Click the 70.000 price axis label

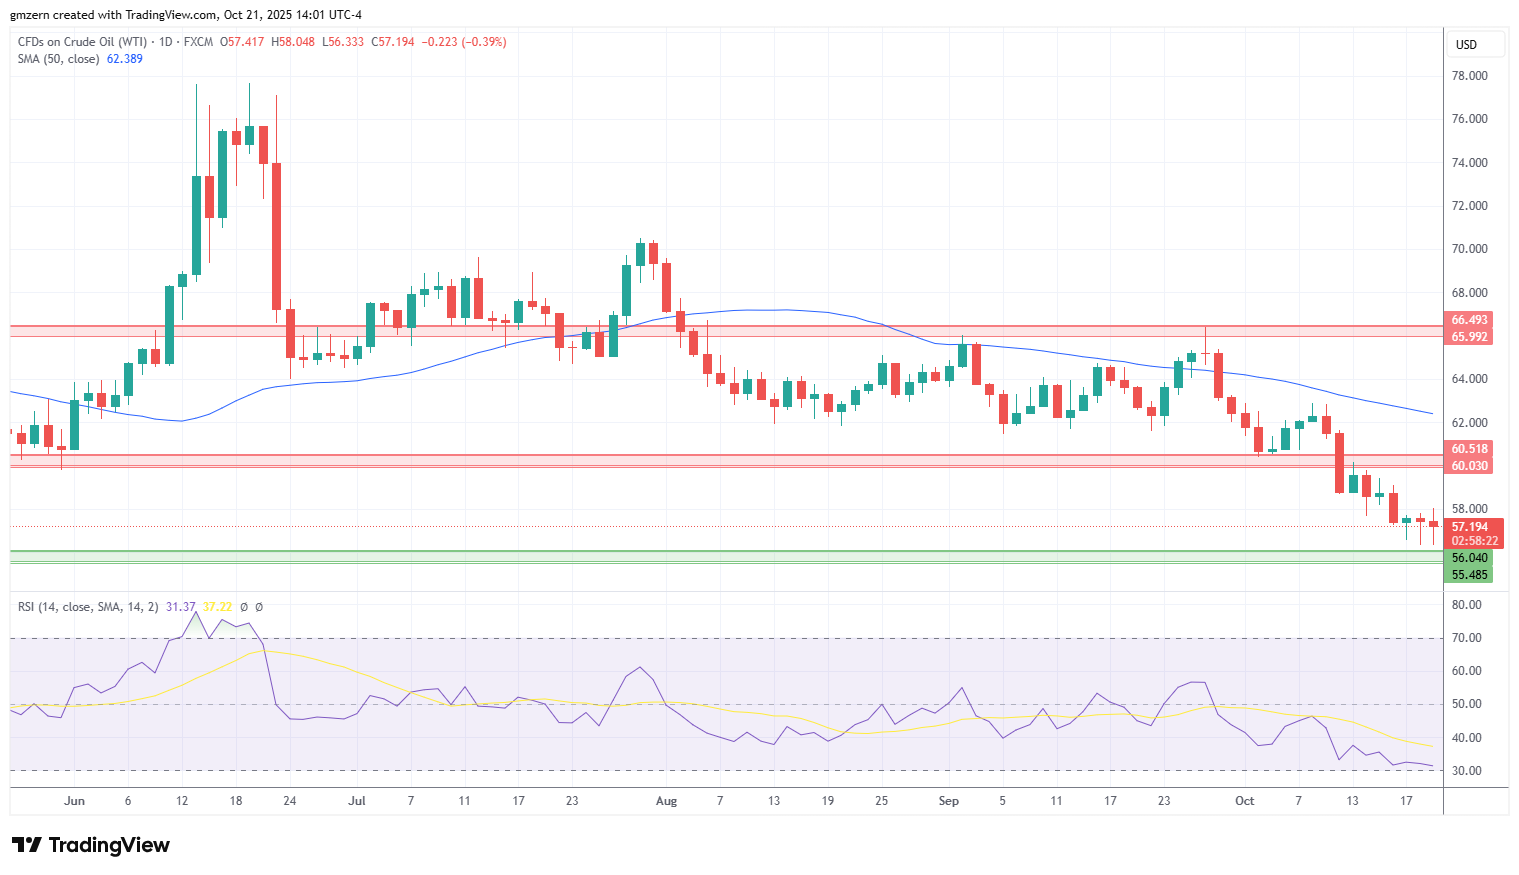point(1470,249)
